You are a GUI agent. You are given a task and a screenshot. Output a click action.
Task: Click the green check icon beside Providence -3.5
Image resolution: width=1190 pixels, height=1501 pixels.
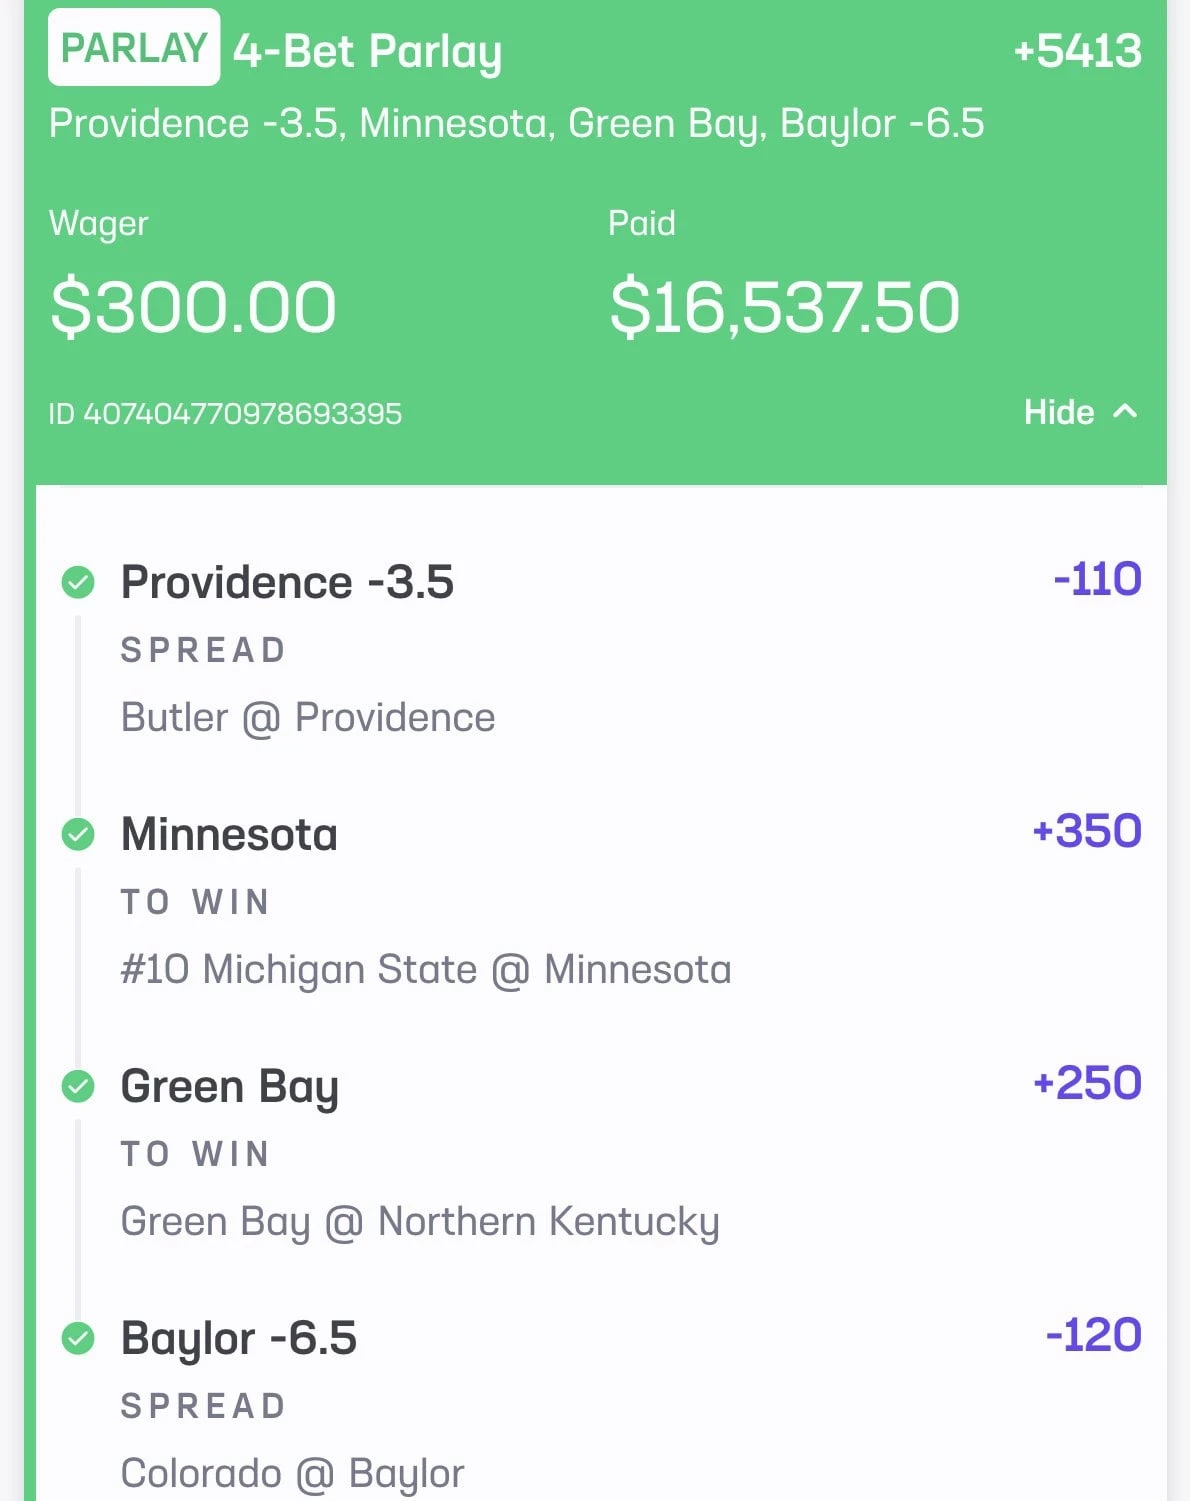tap(78, 582)
